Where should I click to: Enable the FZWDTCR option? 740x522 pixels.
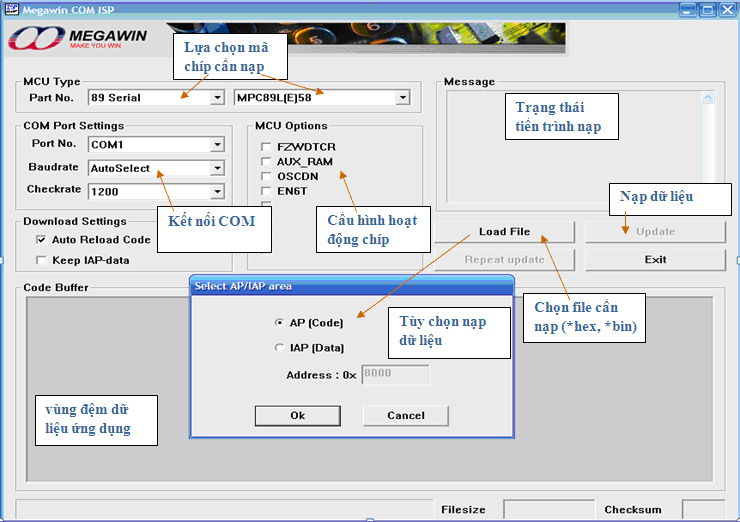pos(266,147)
